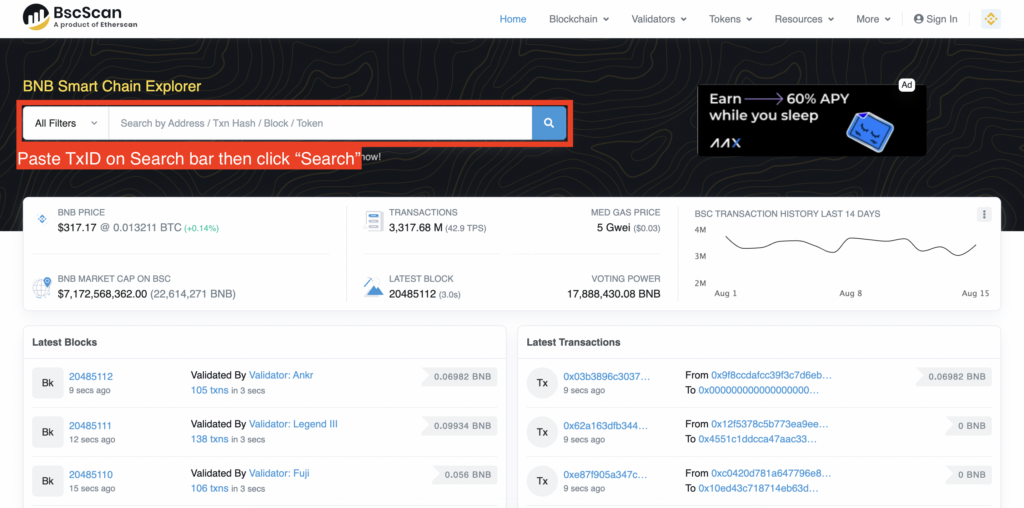
Task: Click the market cap globe icon
Action: click(42, 287)
